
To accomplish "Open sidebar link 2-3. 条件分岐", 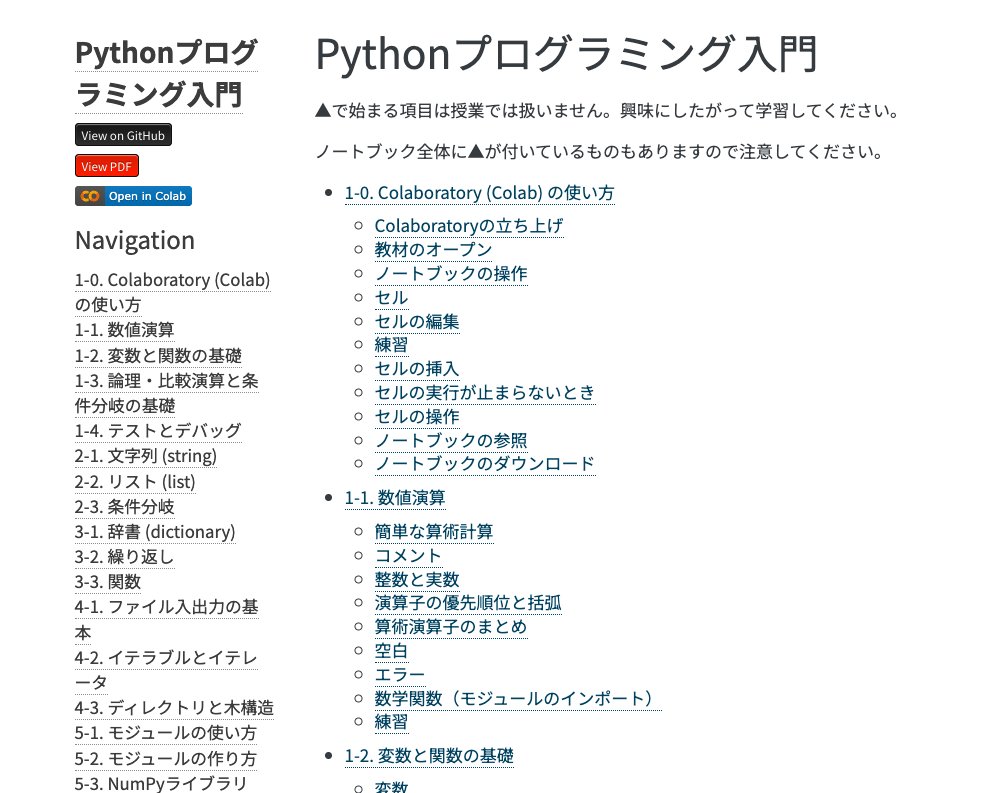I will click(x=124, y=507).
